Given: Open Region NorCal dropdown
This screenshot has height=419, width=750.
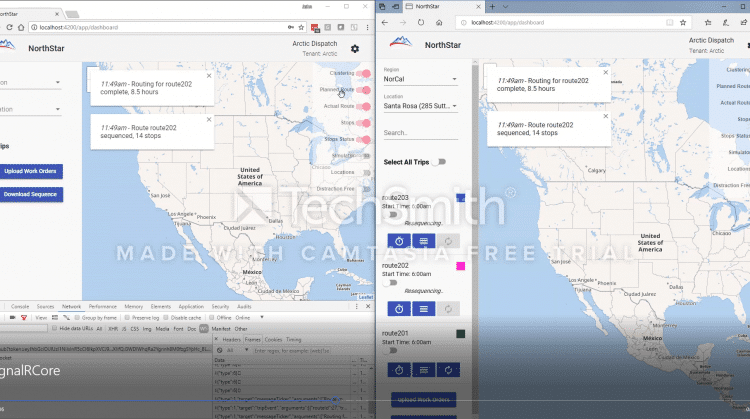Looking at the screenshot, I should [x=420, y=79].
